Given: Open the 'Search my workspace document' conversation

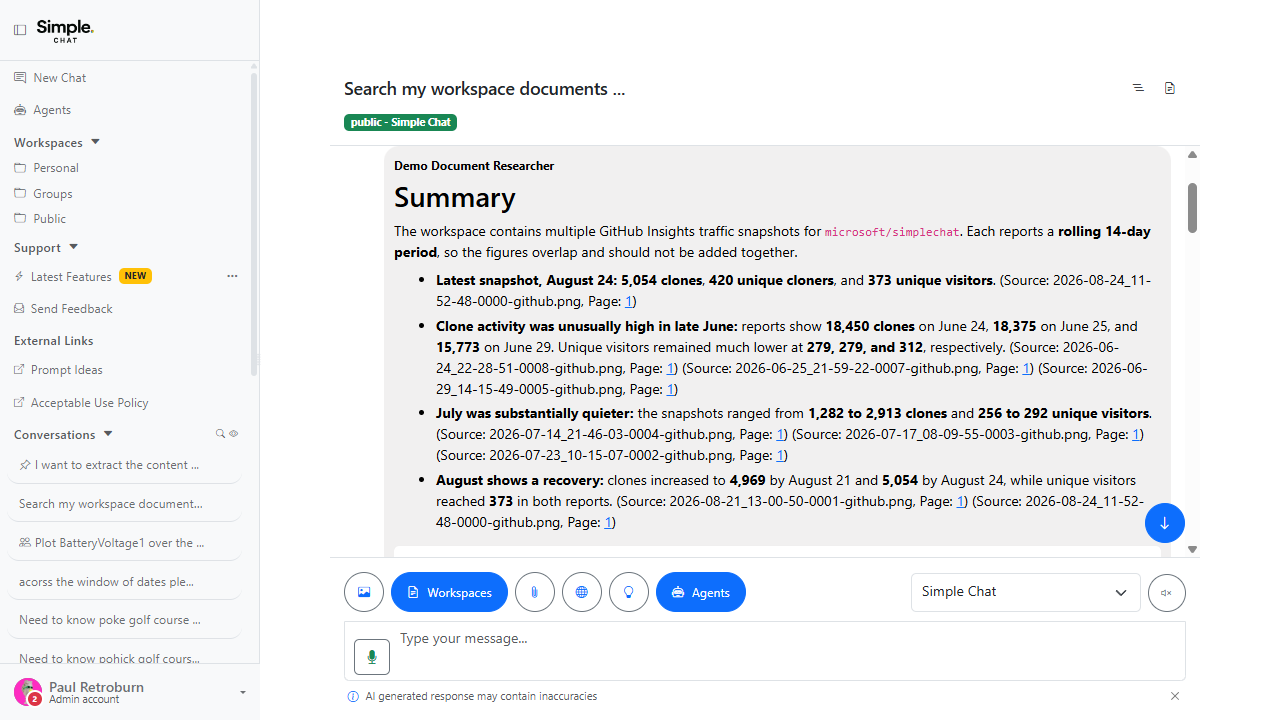Looking at the screenshot, I should 127,504.
